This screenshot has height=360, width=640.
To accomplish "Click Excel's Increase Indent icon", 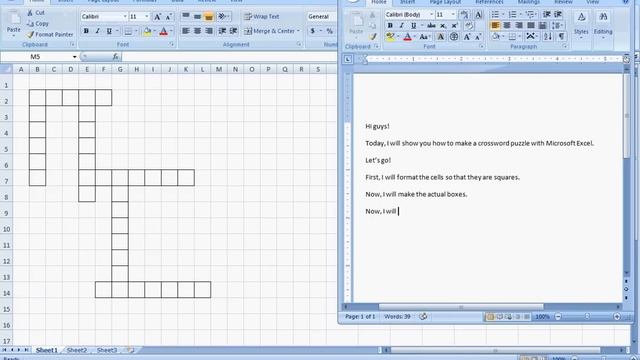I will click(x=233, y=31).
